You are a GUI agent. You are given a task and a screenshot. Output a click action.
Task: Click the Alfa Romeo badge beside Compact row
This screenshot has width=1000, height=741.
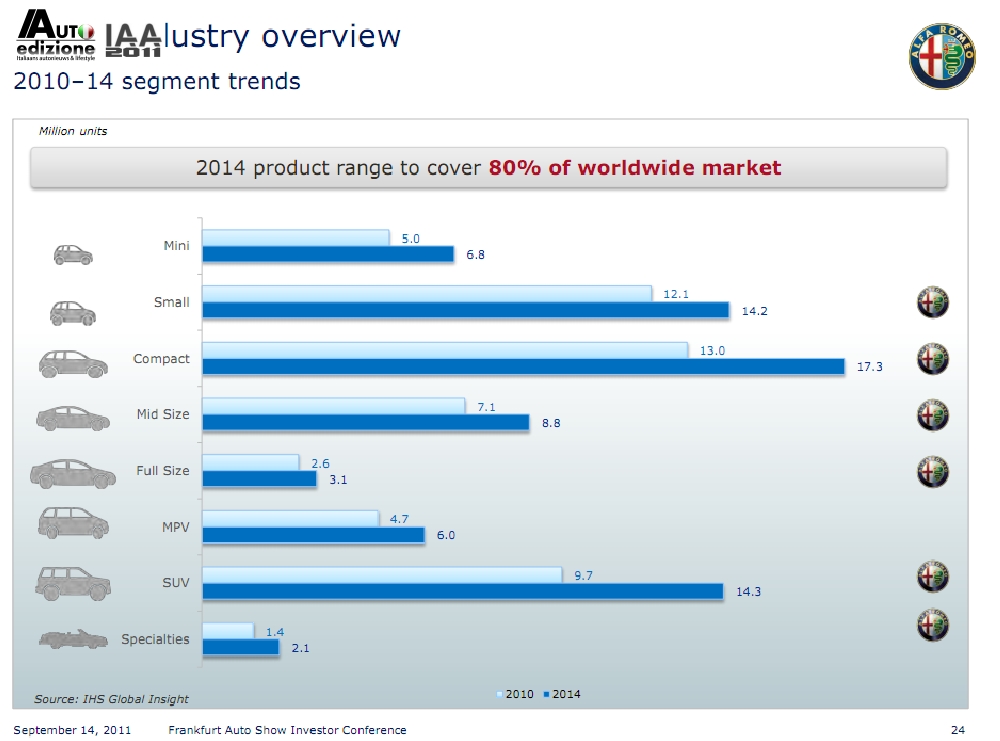[x=933, y=358]
